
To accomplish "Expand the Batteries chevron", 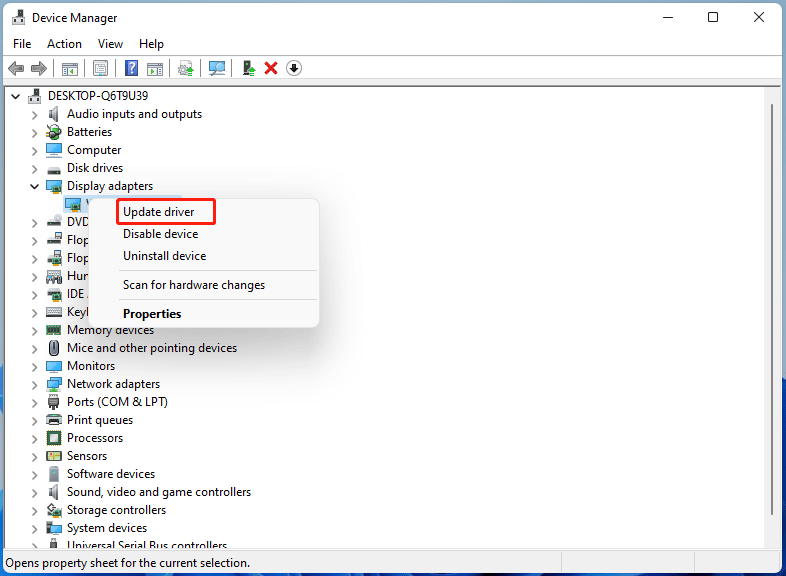I will click(34, 133).
